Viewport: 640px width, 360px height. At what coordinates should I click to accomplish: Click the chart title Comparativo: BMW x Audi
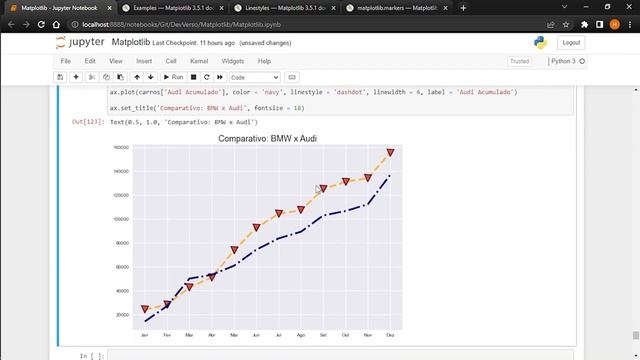pos(267,138)
